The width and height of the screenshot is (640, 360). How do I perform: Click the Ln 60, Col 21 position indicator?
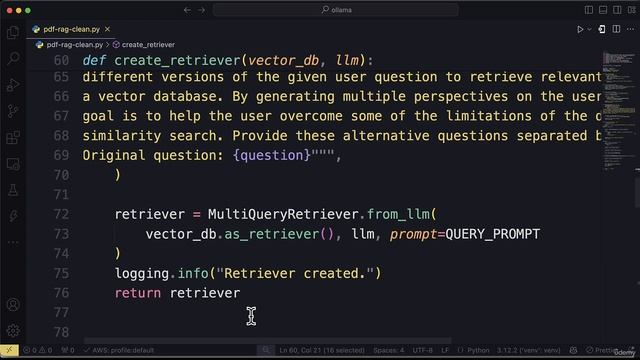point(322,350)
